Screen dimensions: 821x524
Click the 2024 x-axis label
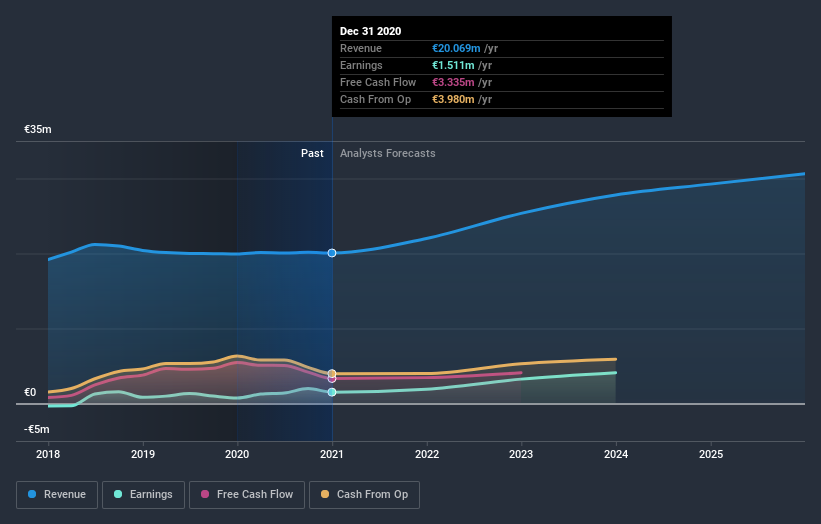[616, 454]
